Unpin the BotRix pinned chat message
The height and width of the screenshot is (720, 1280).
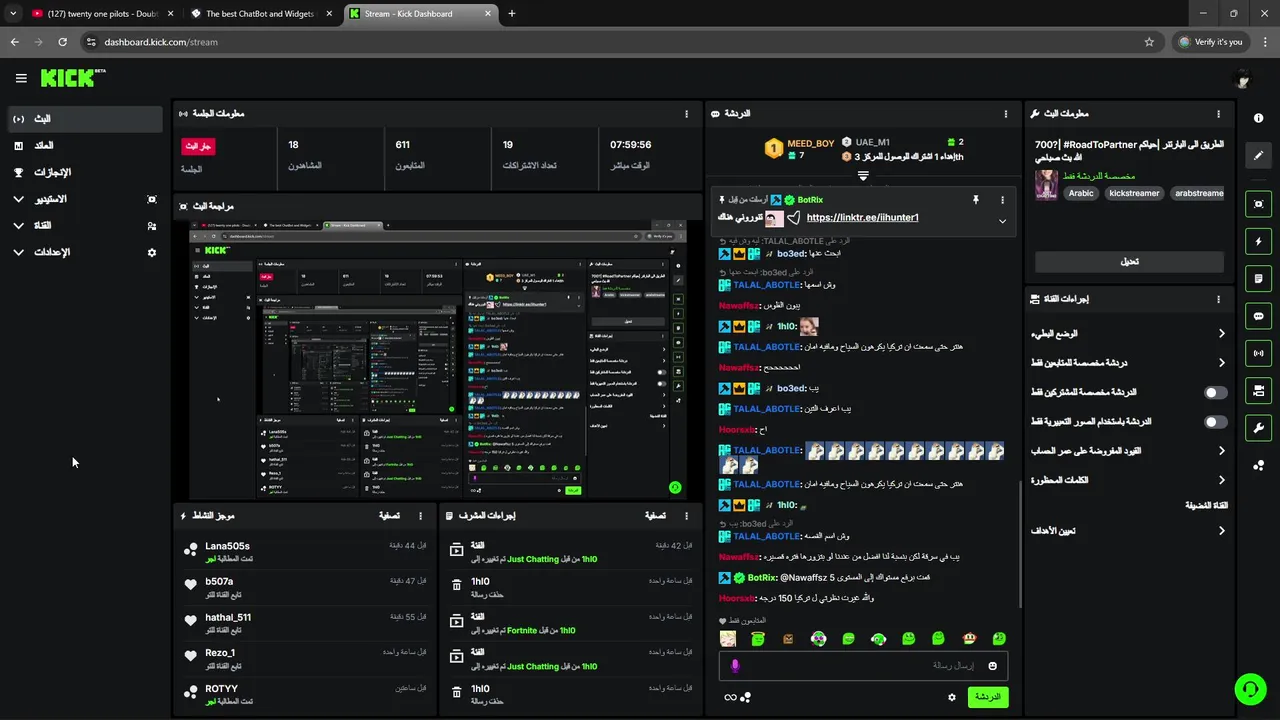click(975, 200)
